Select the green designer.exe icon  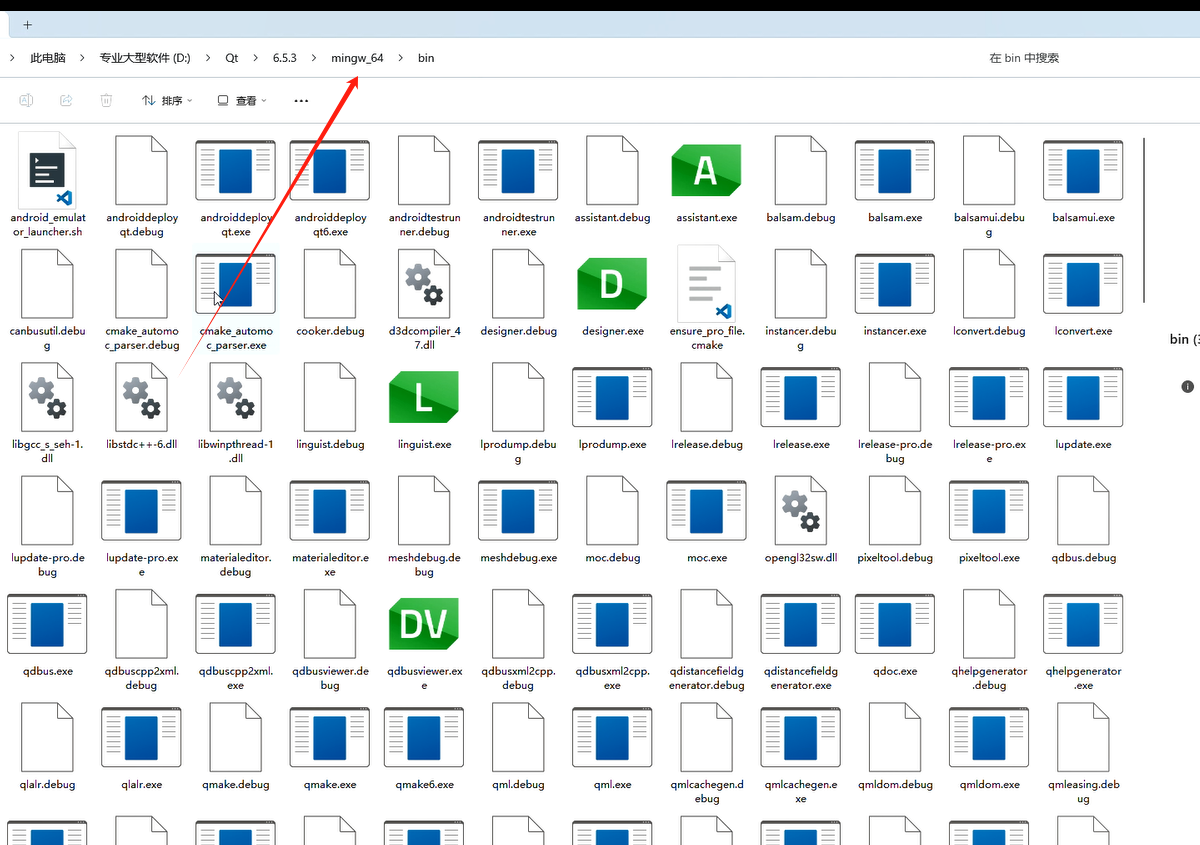pyautogui.click(x=612, y=284)
